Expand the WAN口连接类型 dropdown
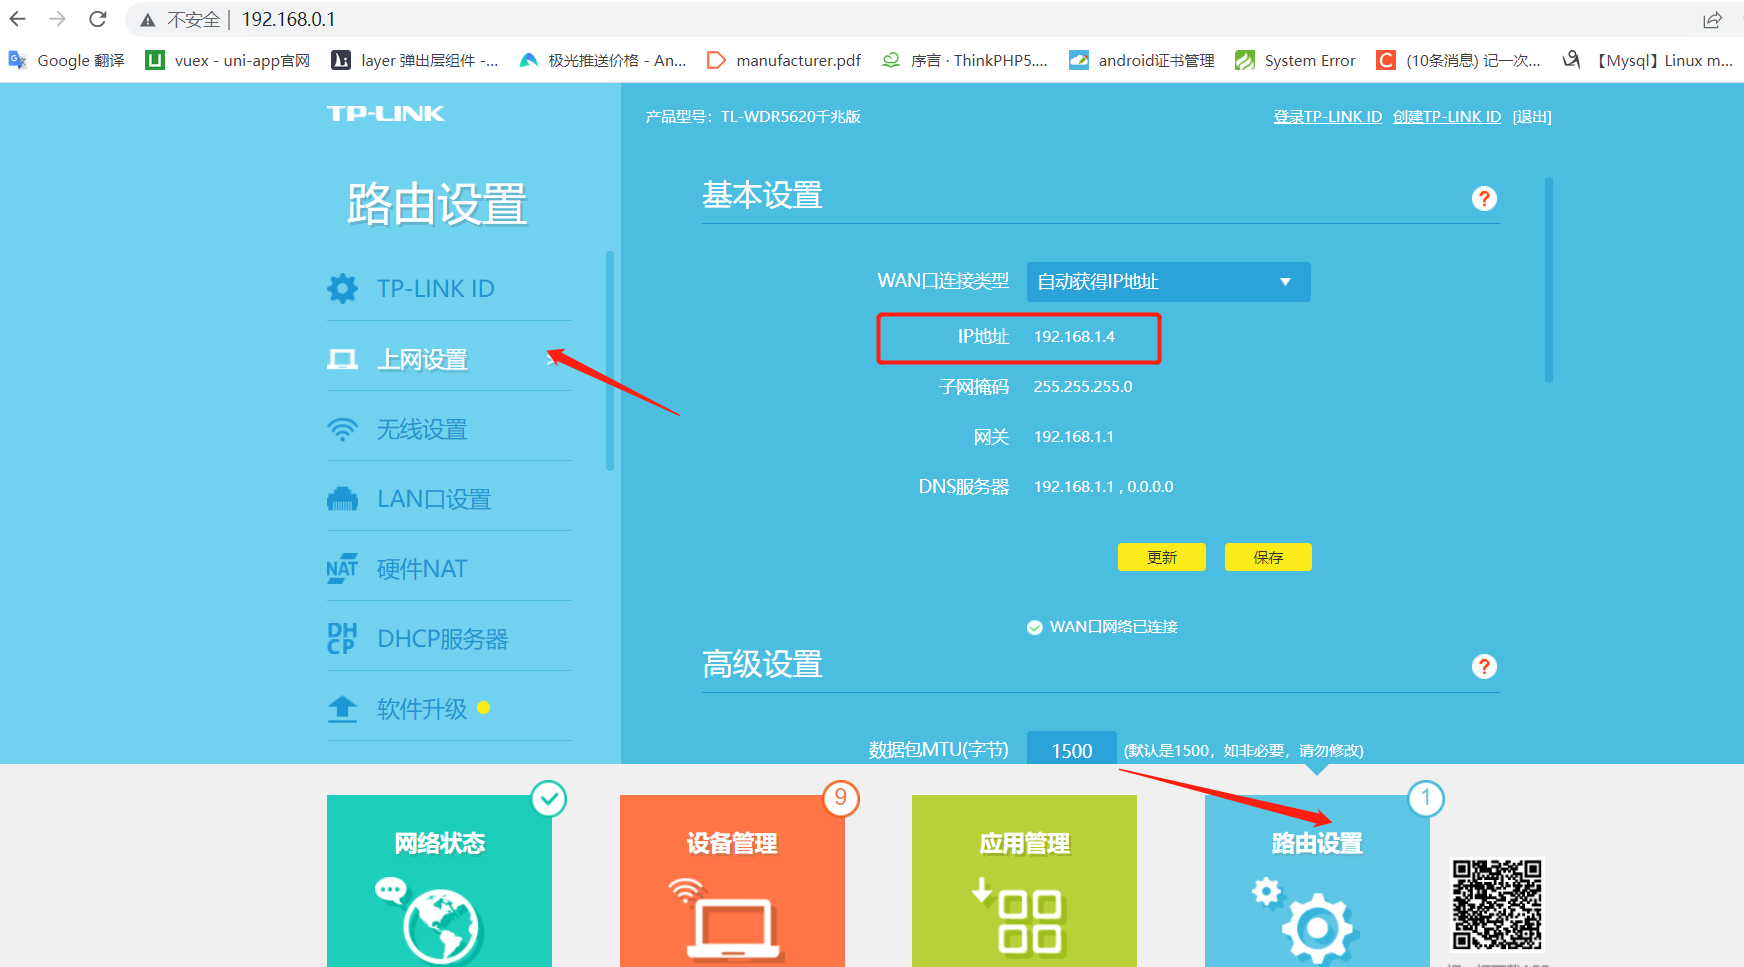This screenshot has width=1744, height=967. point(1168,282)
